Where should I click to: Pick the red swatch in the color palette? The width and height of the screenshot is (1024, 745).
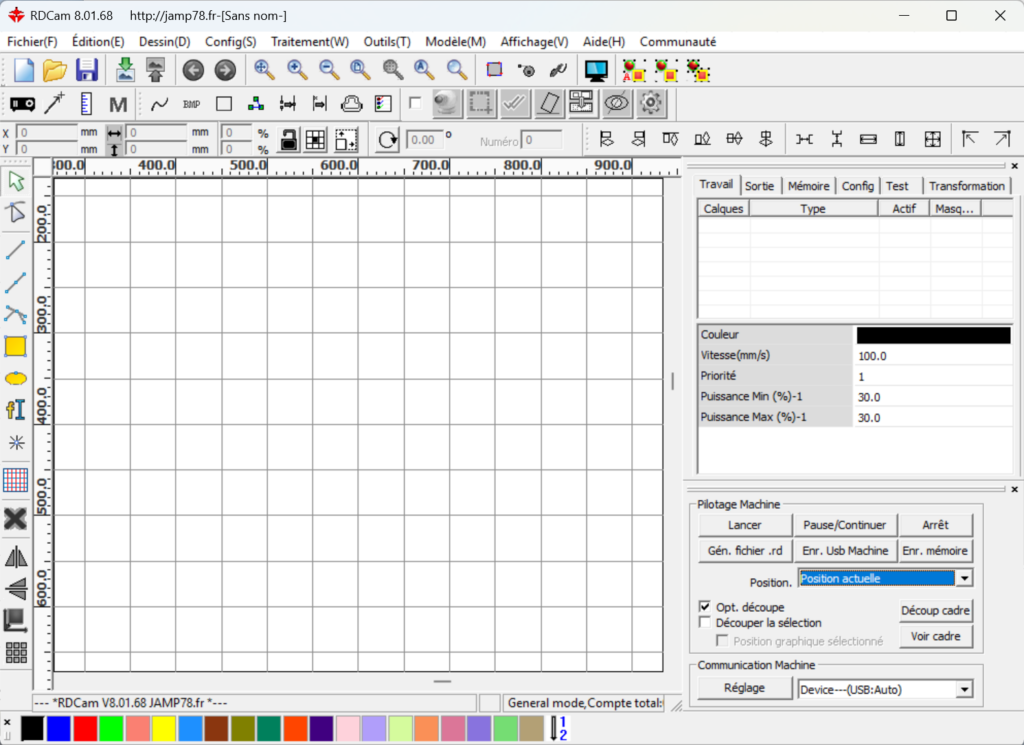point(85,728)
